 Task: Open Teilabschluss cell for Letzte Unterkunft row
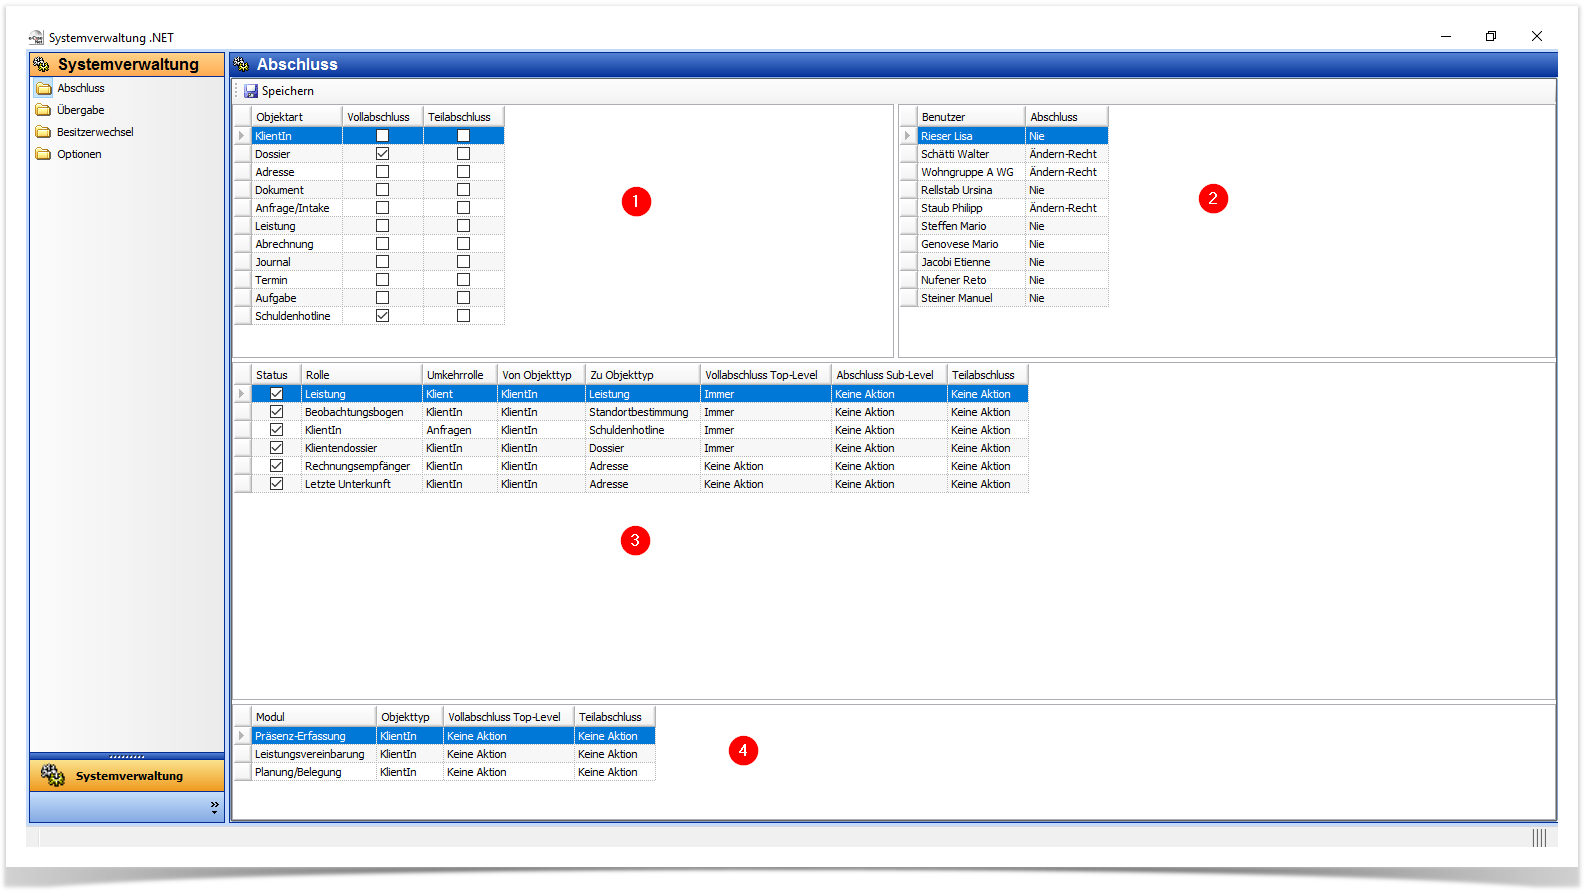tap(987, 484)
